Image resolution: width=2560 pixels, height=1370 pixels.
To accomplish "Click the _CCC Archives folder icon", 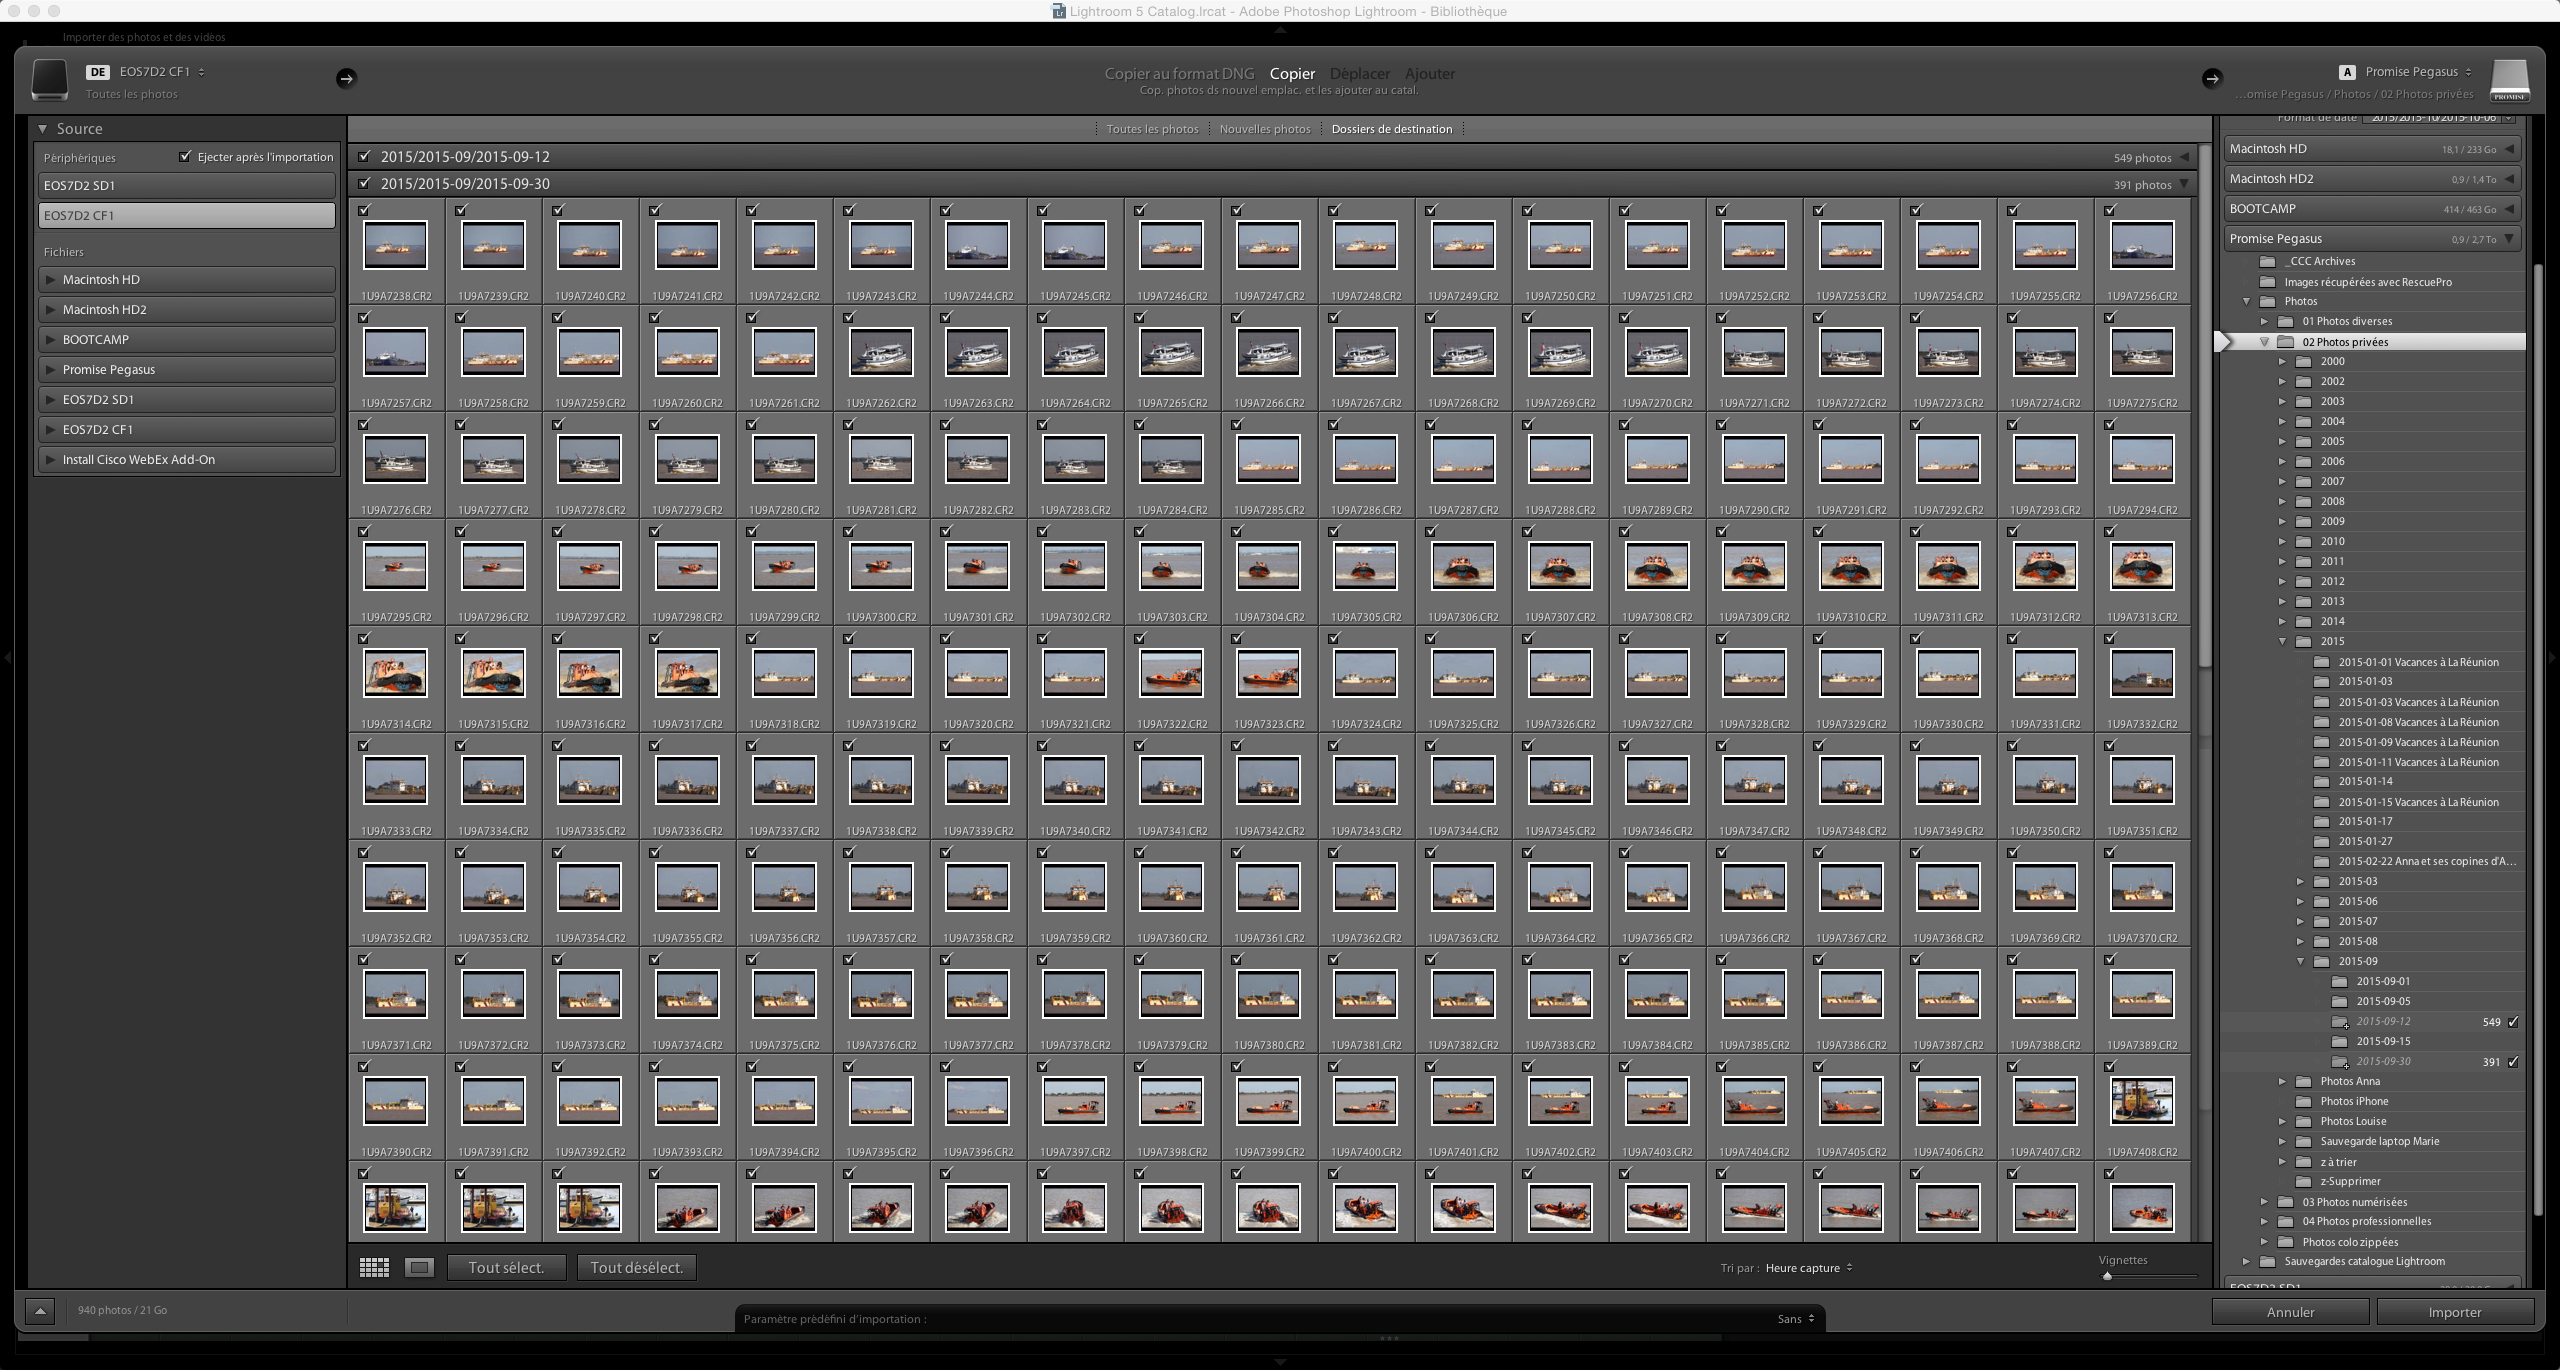I will (x=2268, y=262).
